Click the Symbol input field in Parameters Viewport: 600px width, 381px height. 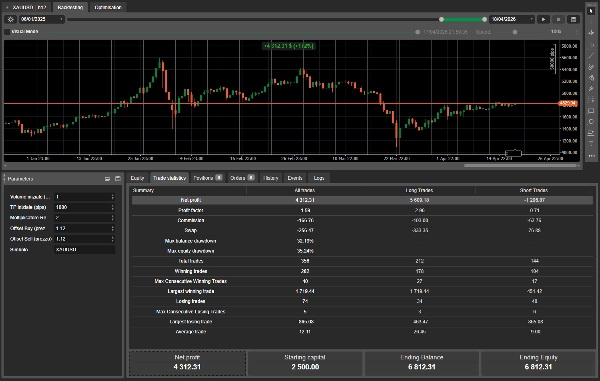pyautogui.click(x=85, y=249)
